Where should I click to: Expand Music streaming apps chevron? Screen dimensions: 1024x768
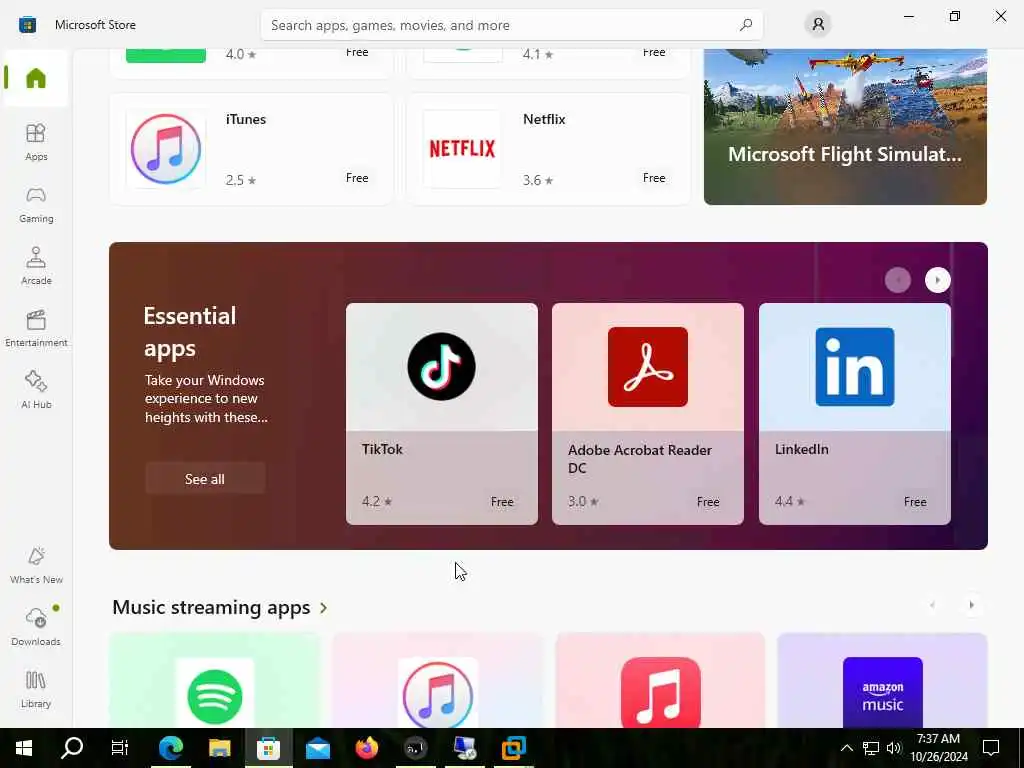click(x=323, y=608)
